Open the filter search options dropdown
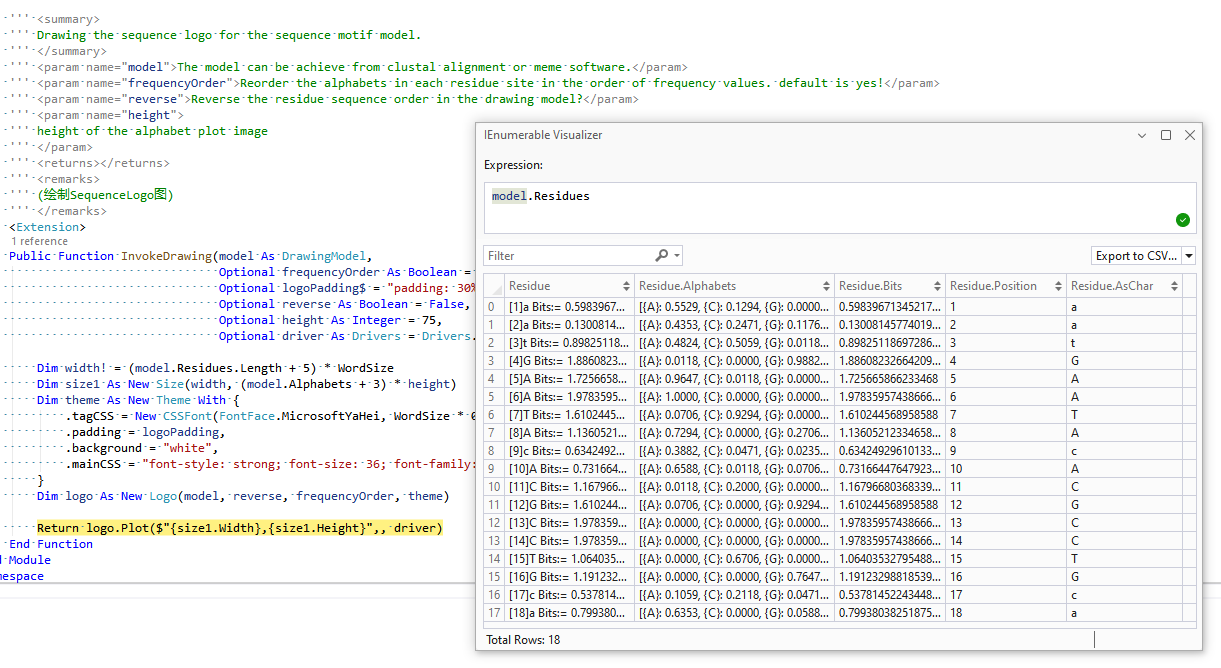 point(676,256)
